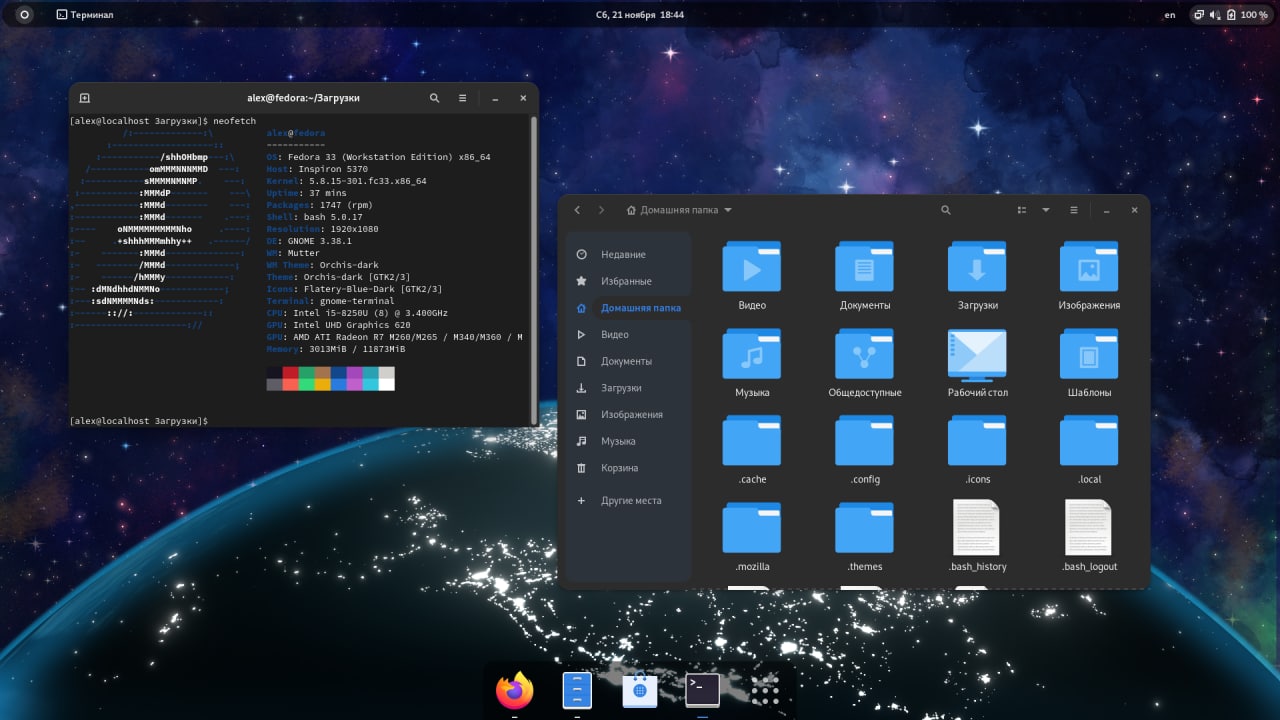Search in the terminal window
Screen dimensions: 1280x720
[434, 98]
